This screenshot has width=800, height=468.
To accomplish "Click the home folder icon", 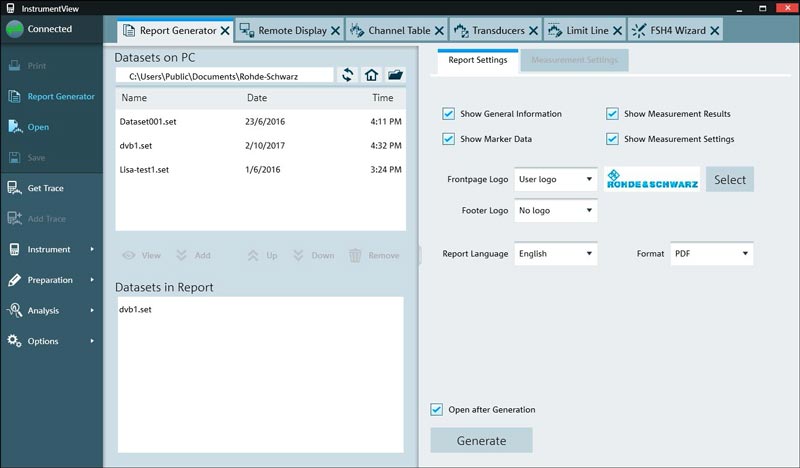I will pos(371,75).
